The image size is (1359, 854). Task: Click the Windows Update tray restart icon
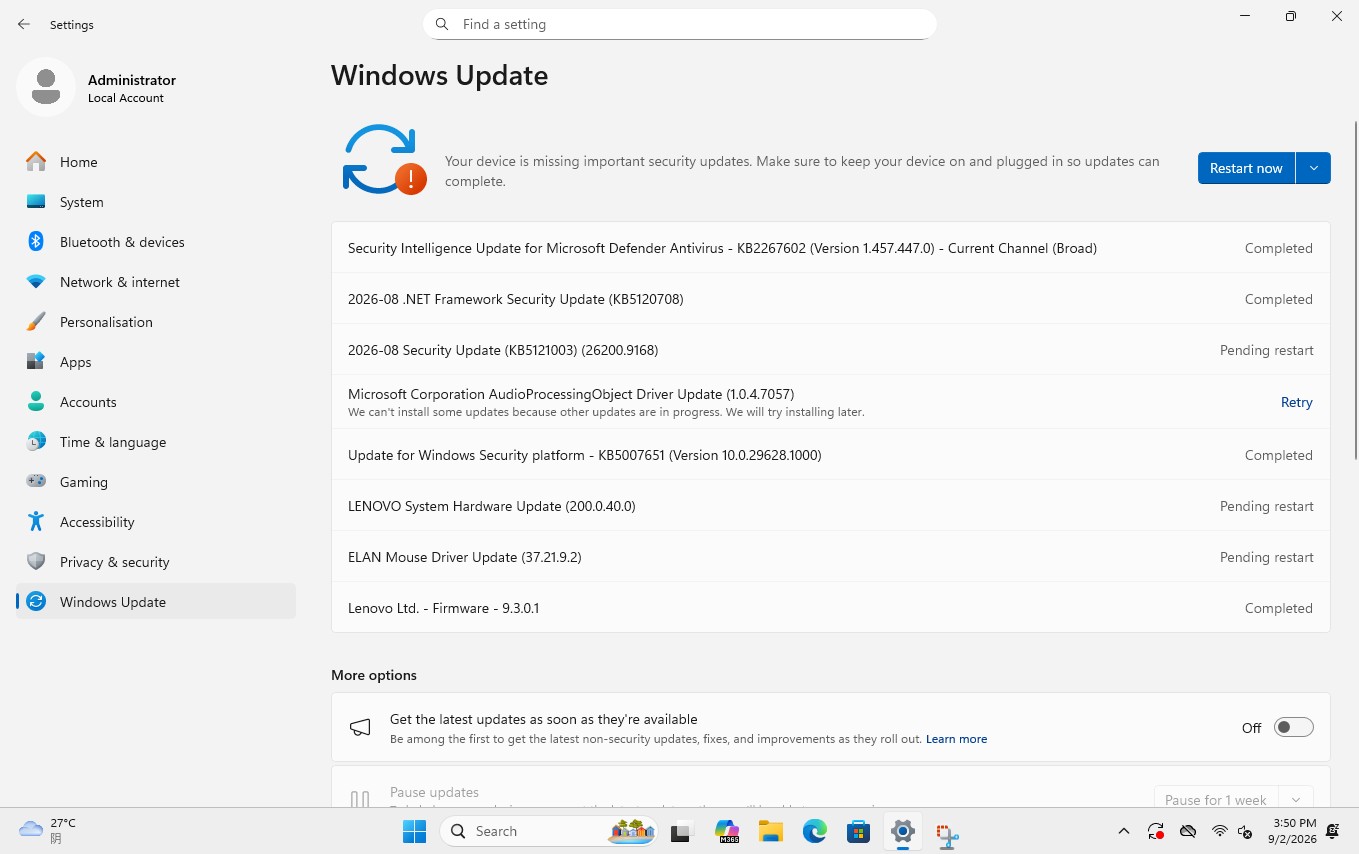click(x=1156, y=831)
